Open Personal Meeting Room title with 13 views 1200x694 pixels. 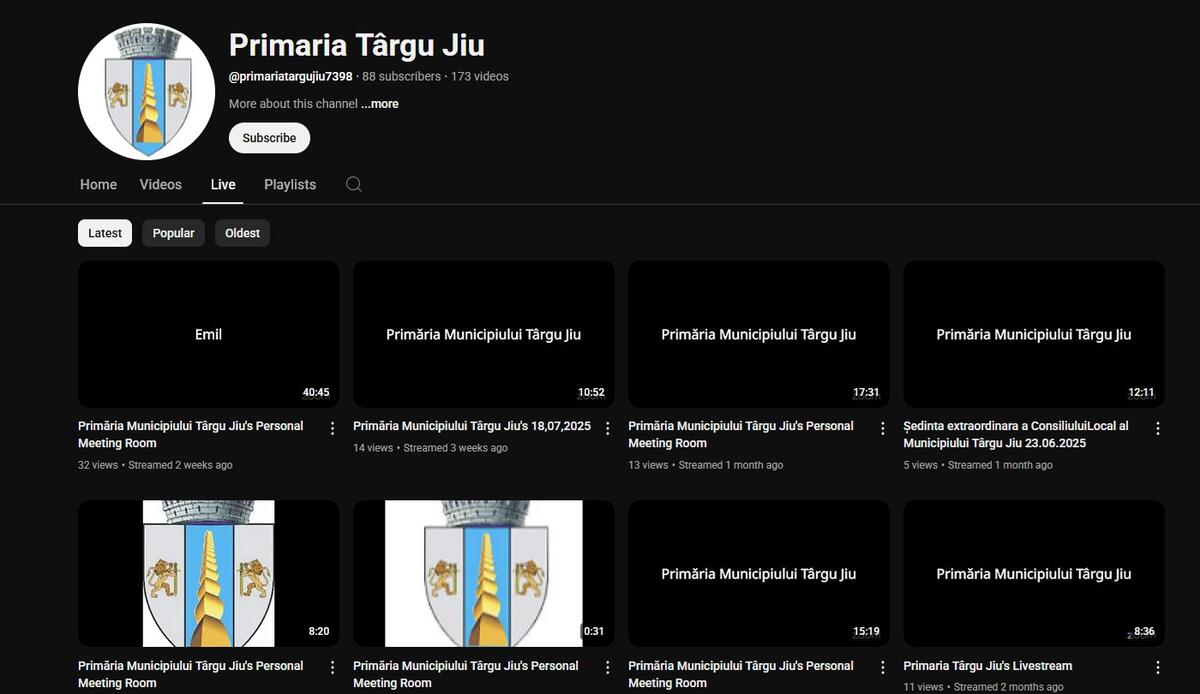pos(740,434)
